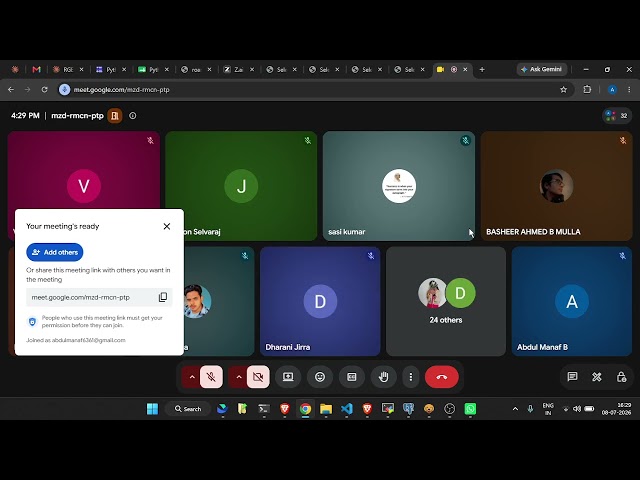640x480 pixels.
Task: Select the meet.google.com/mzd-rmcn-ptp link text
Action: point(81,298)
